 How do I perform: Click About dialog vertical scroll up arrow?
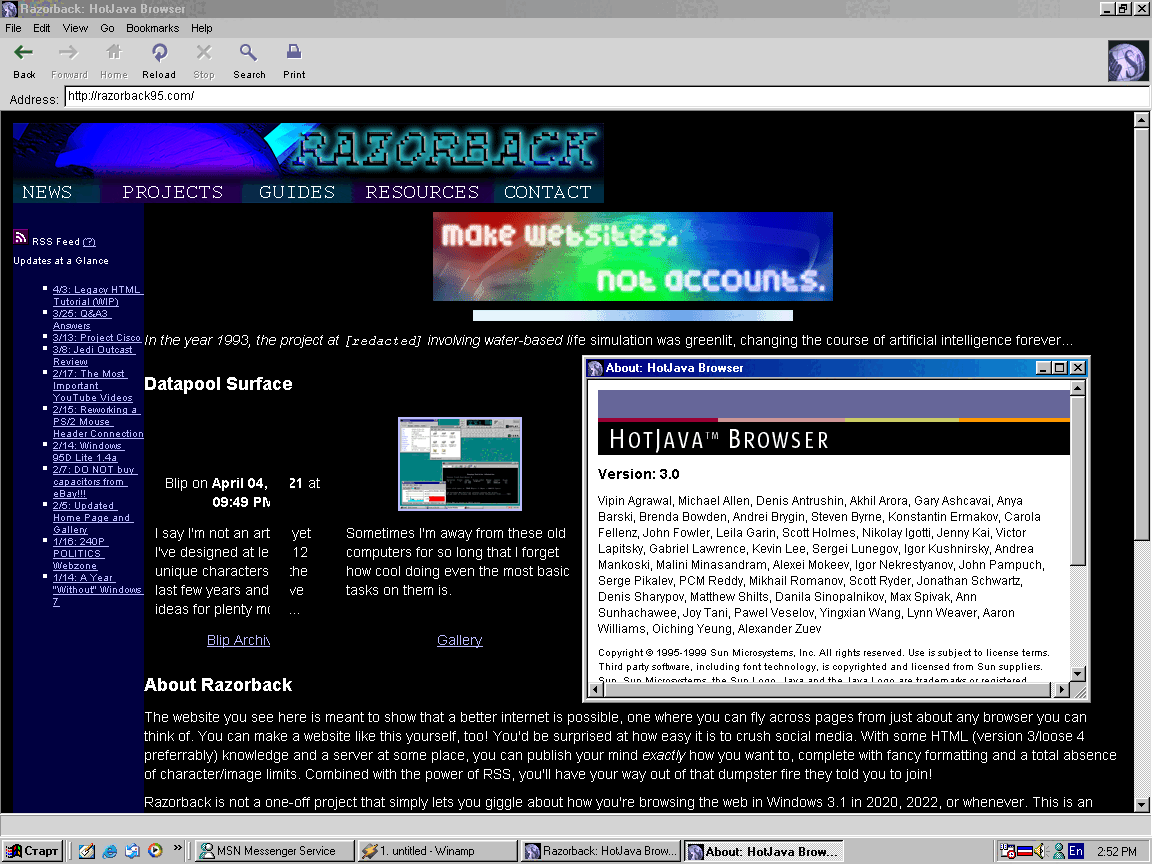pyautogui.click(x=1077, y=388)
